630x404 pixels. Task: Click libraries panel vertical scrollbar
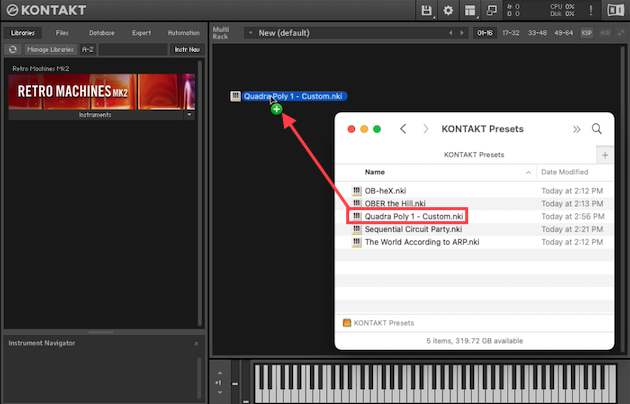(200, 193)
